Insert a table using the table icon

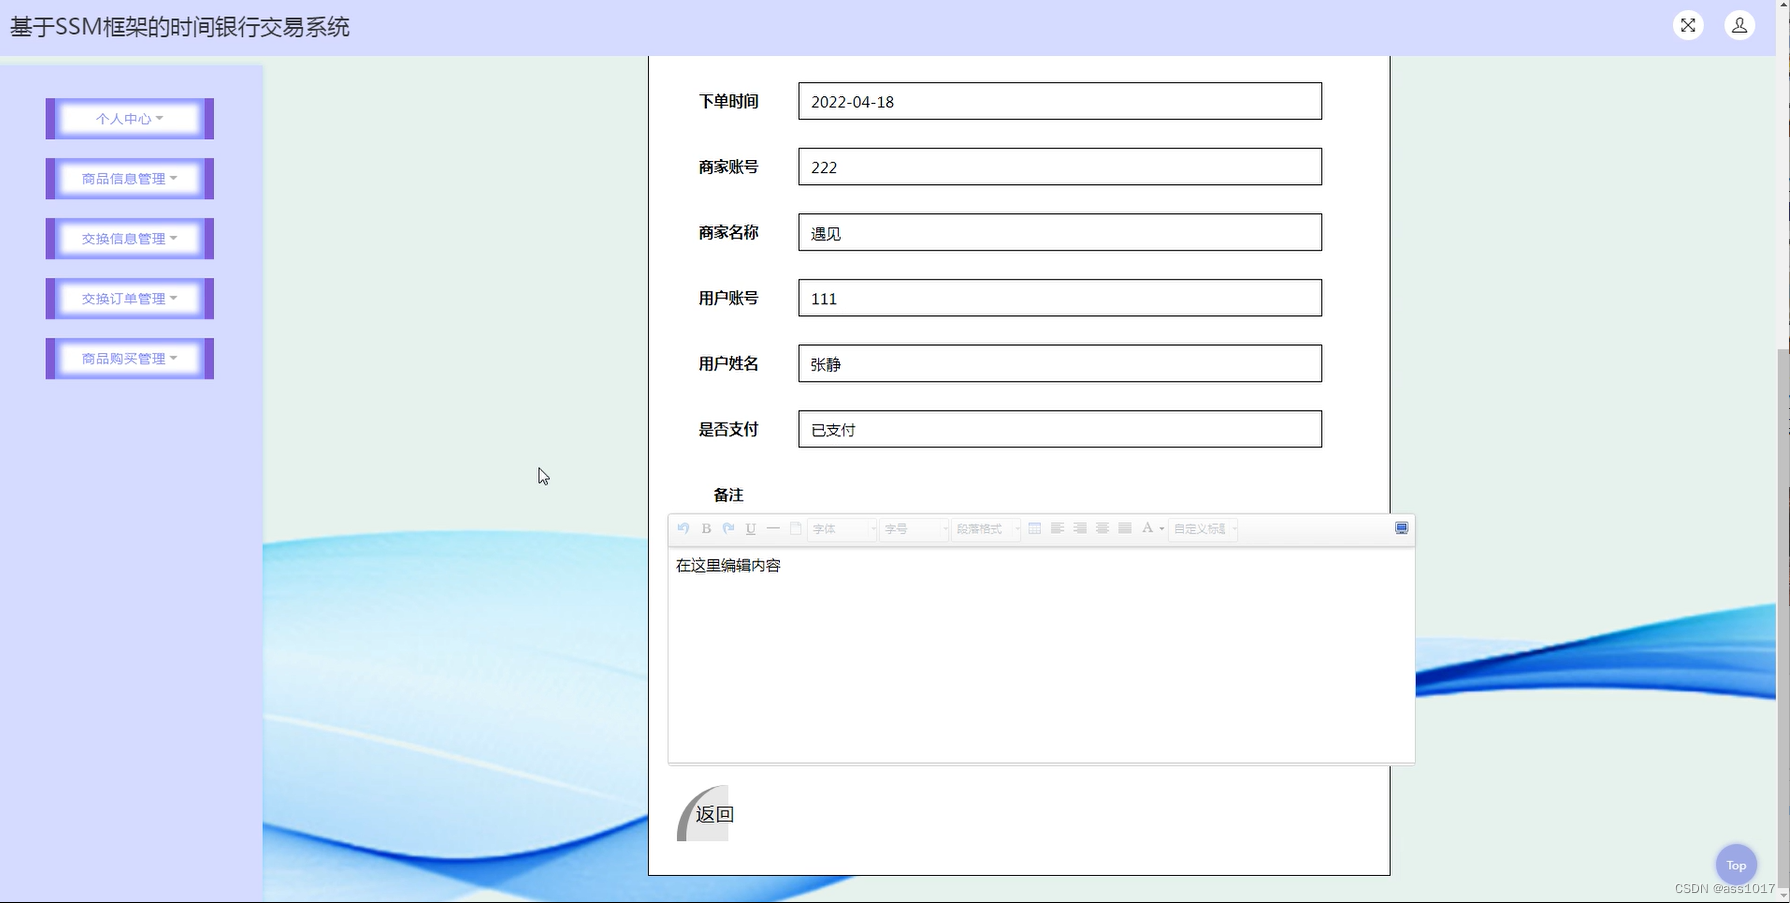click(1034, 528)
